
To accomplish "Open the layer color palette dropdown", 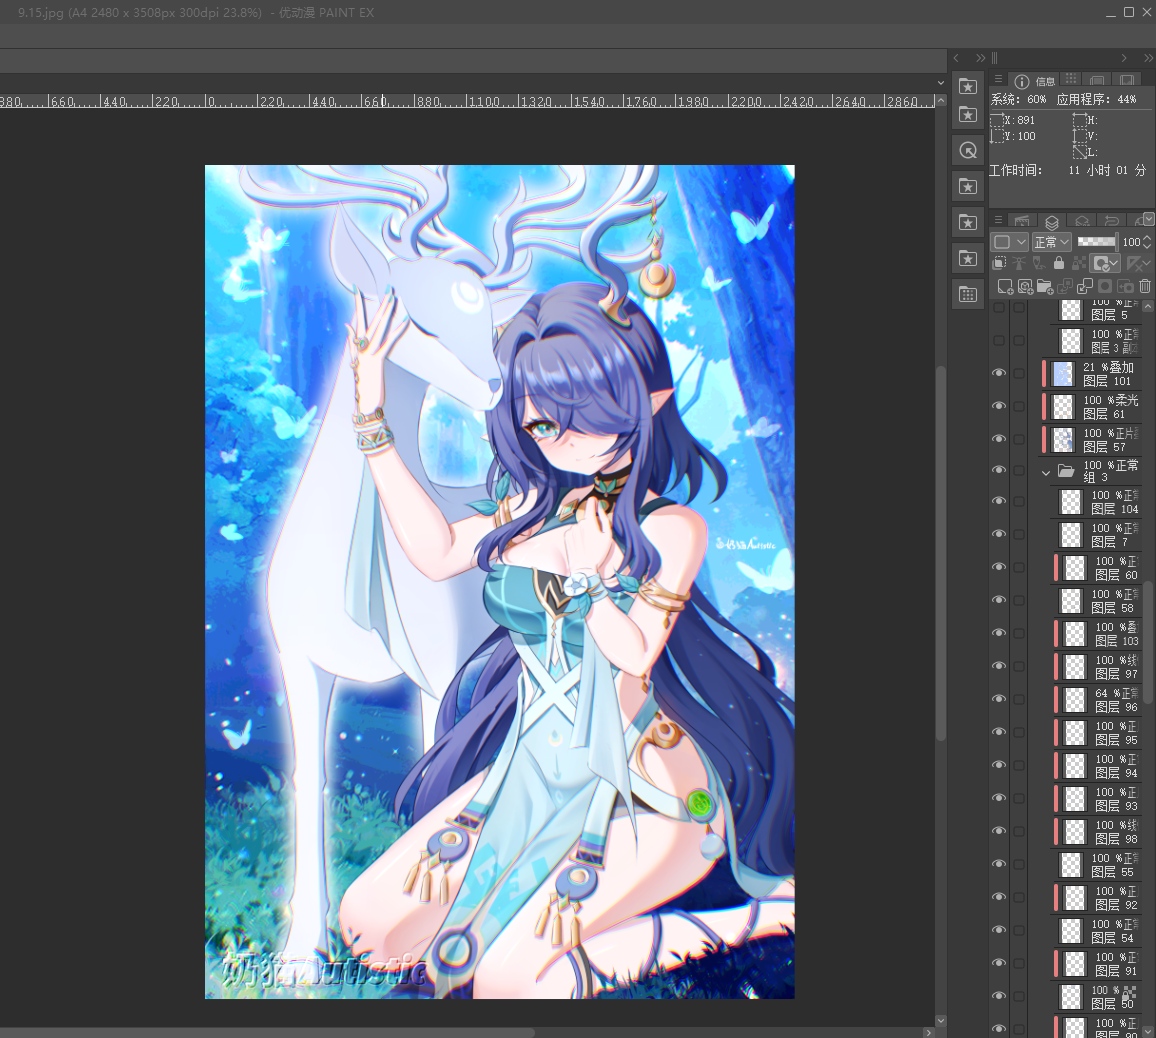I will 1010,242.
